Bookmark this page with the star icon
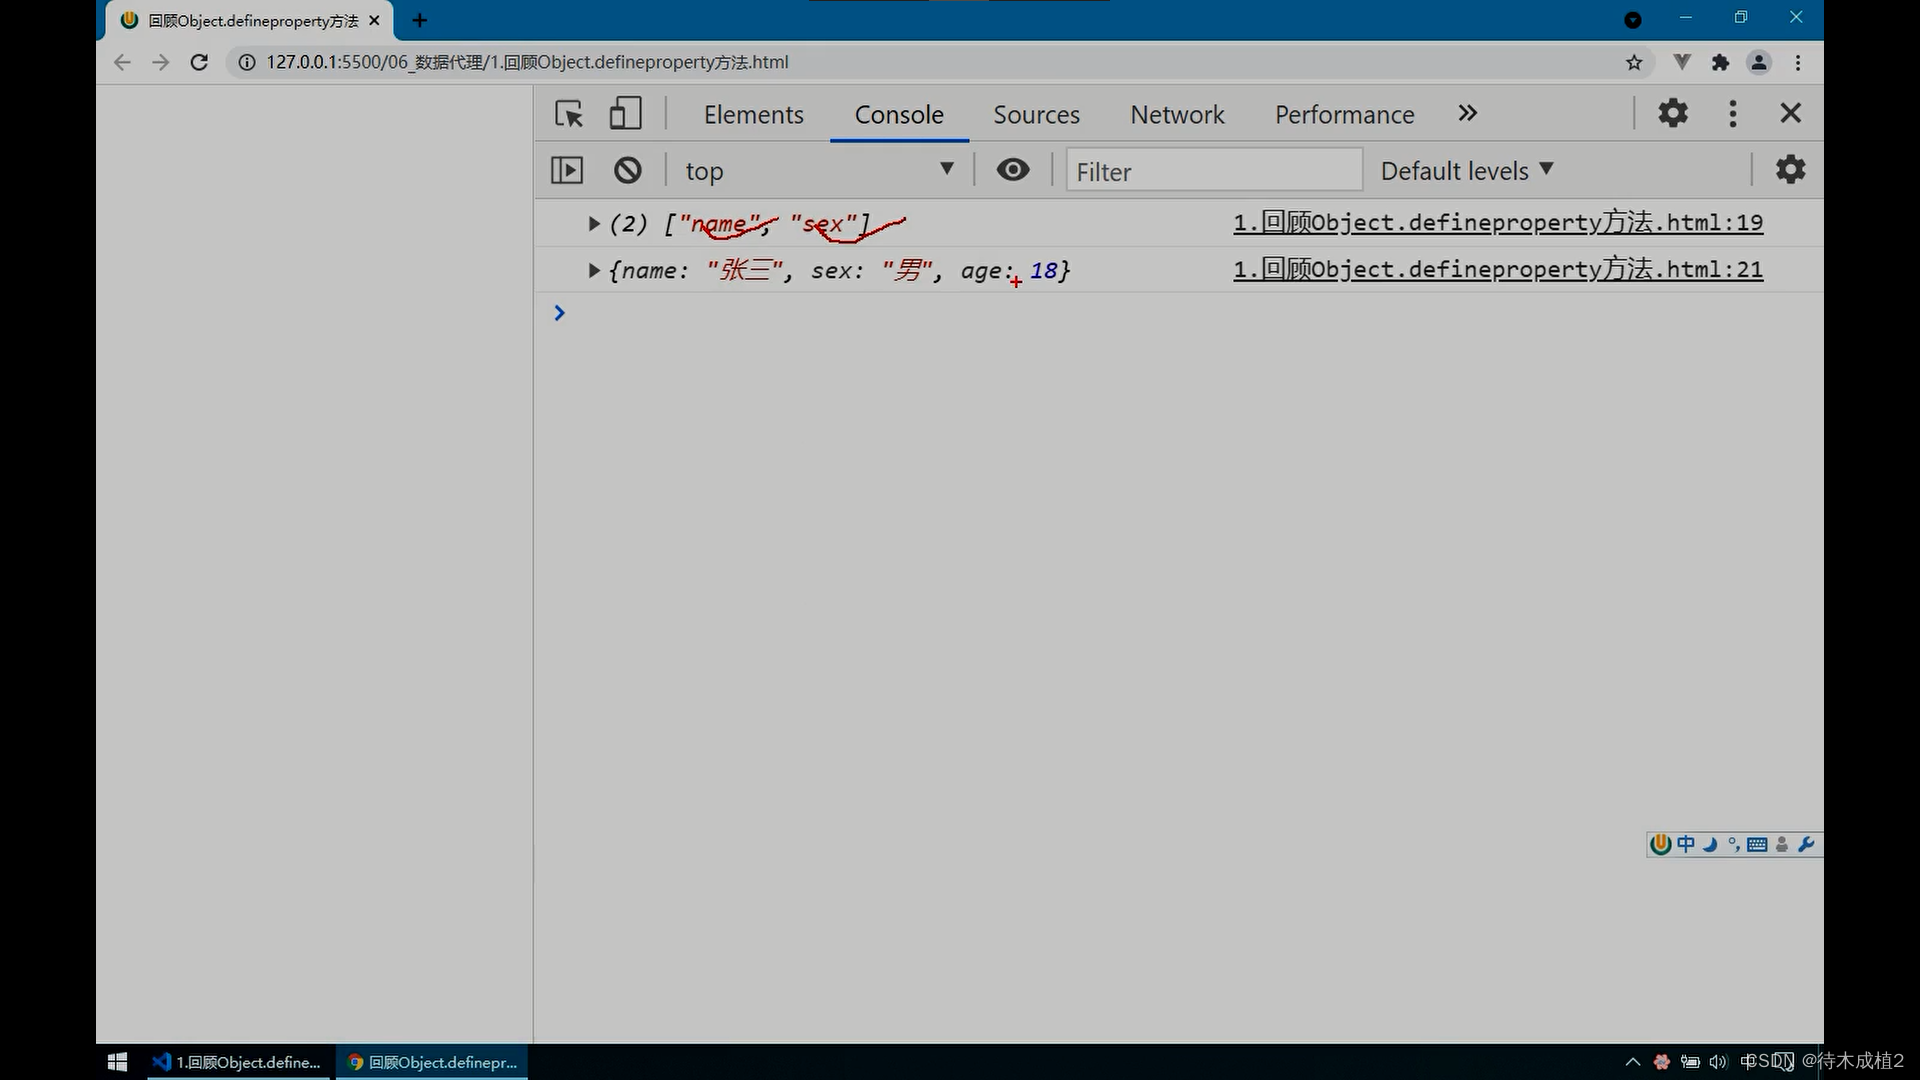The height and width of the screenshot is (1080, 1920). click(x=1634, y=62)
